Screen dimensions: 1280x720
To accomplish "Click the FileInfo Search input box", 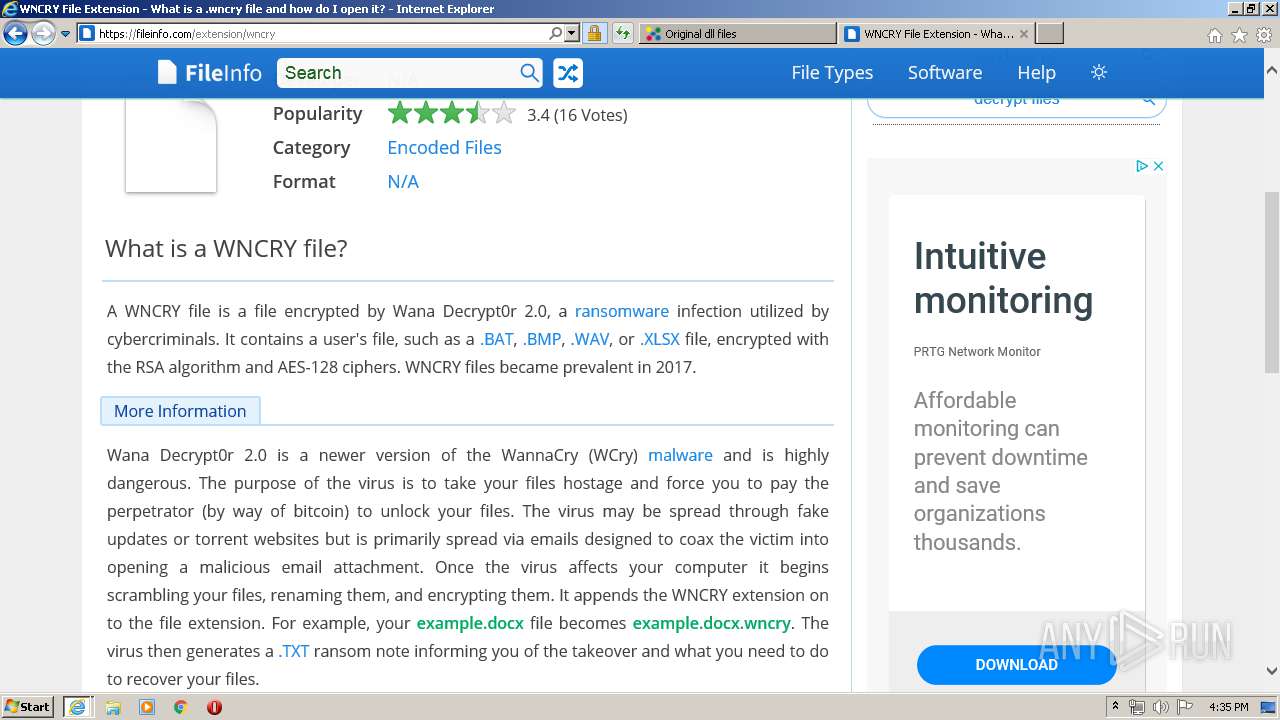I will point(397,73).
